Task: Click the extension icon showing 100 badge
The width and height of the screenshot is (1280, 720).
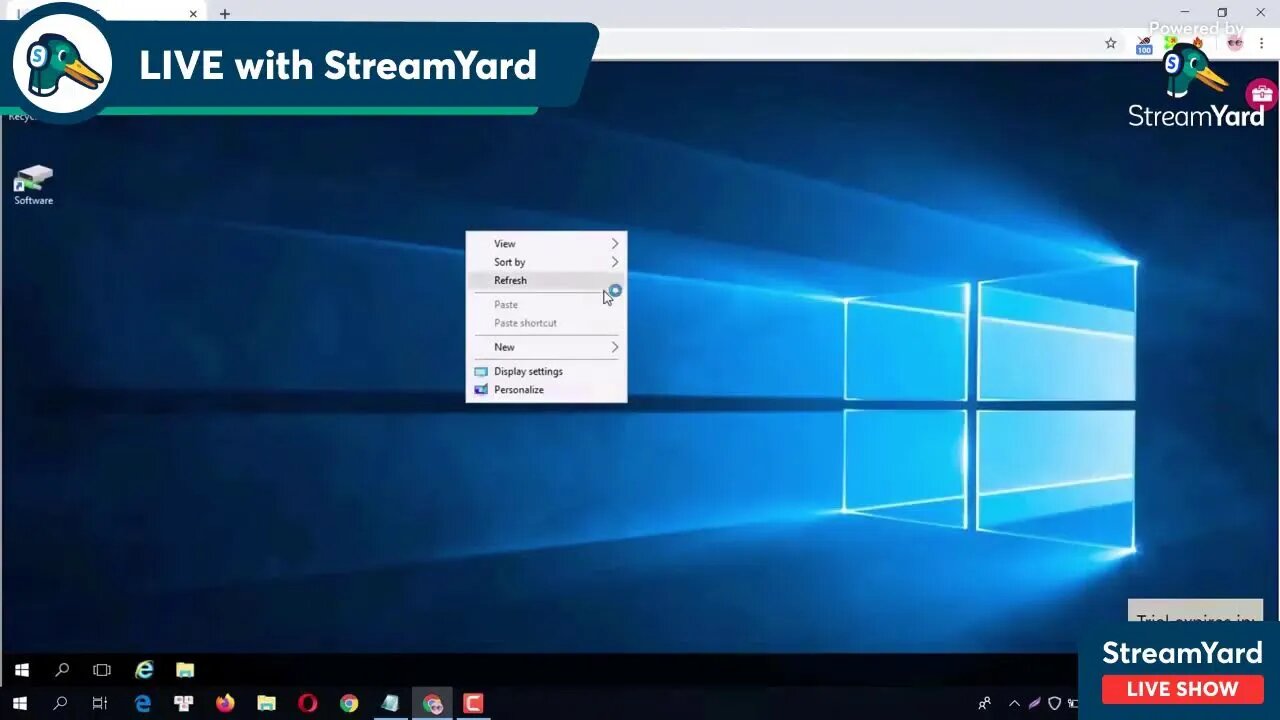Action: 1144,45
